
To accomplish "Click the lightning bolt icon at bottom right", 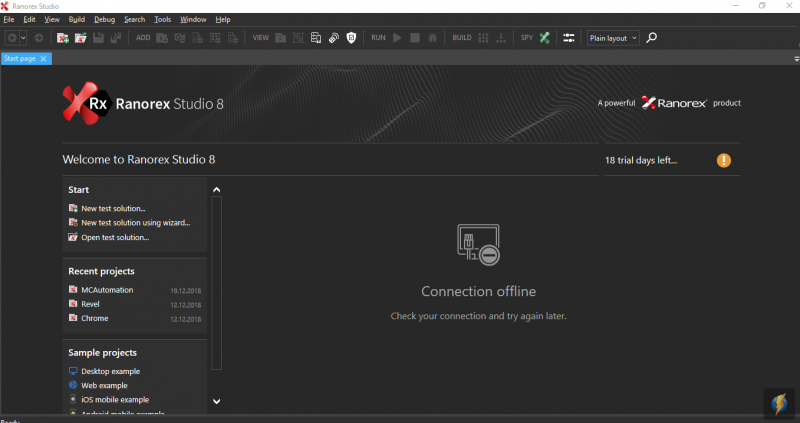I will [x=779, y=404].
